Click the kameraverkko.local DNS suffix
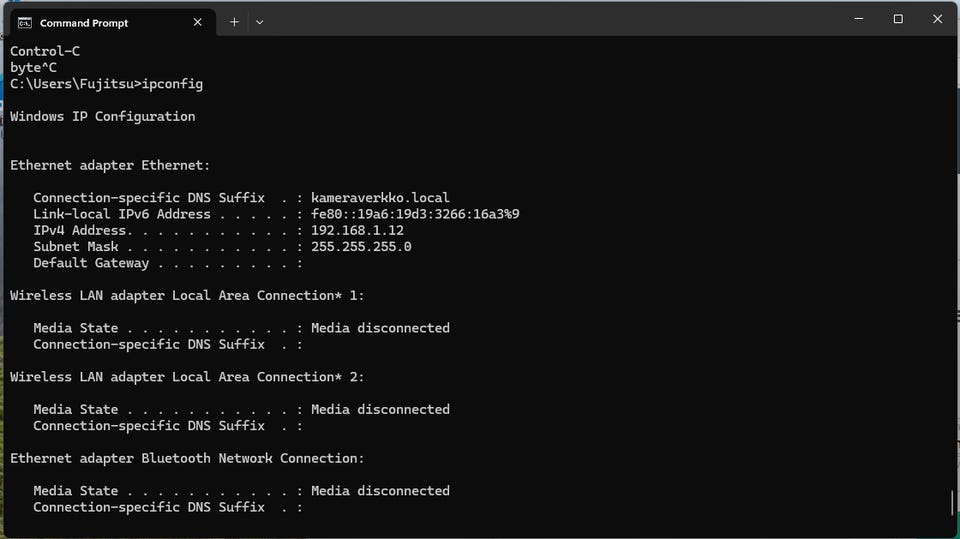960x539 pixels. [380, 198]
